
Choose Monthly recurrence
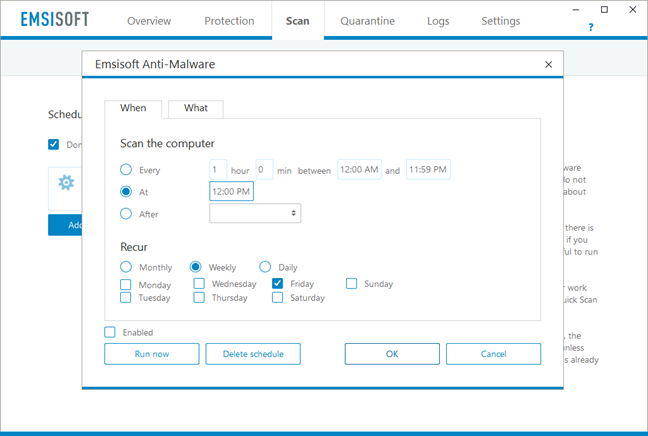coord(126,267)
